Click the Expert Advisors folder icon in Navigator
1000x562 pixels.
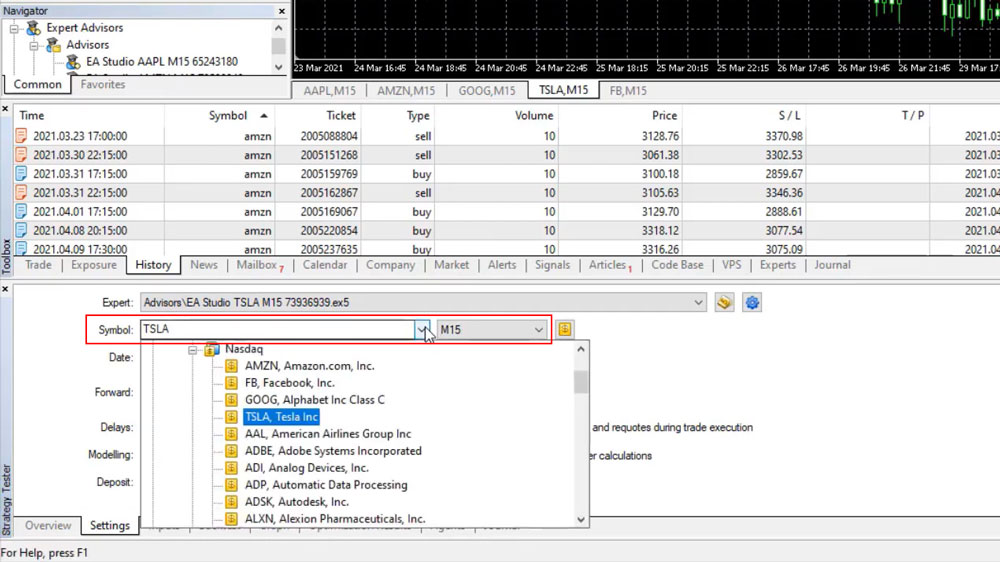(x=33, y=28)
